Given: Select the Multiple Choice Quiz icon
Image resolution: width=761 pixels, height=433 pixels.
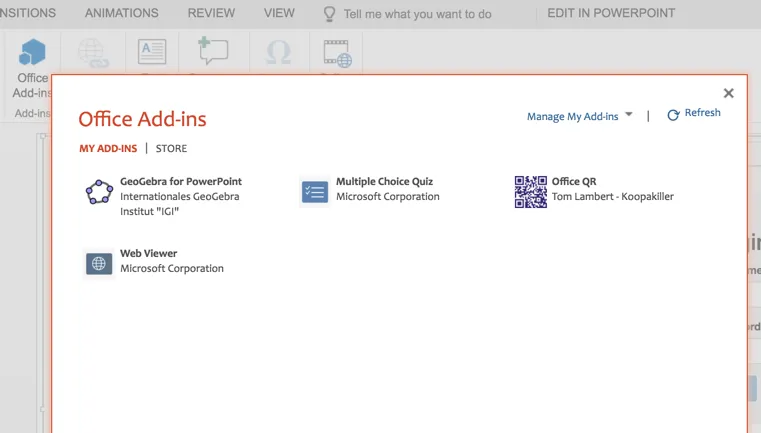Looking at the screenshot, I should point(315,192).
